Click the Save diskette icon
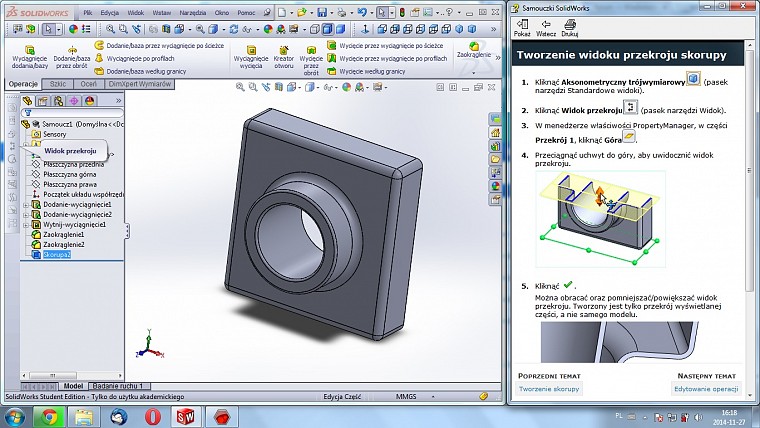Image resolution: width=760 pixels, height=428 pixels. pyautogui.click(x=322, y=13)
